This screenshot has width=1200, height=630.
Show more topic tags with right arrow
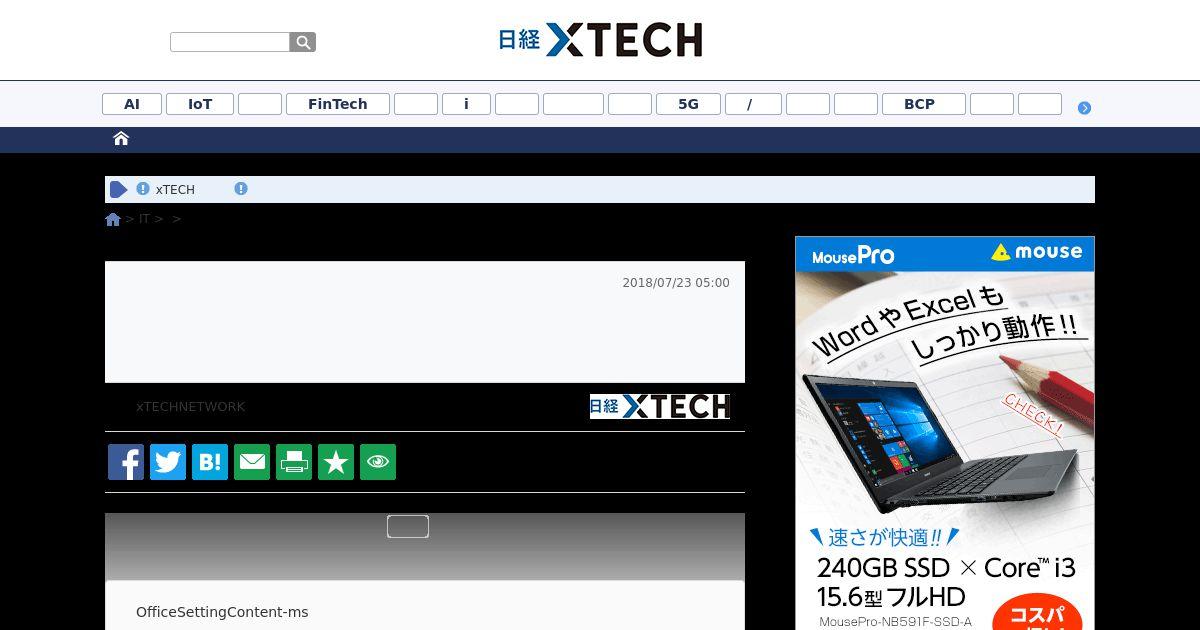1084,108
